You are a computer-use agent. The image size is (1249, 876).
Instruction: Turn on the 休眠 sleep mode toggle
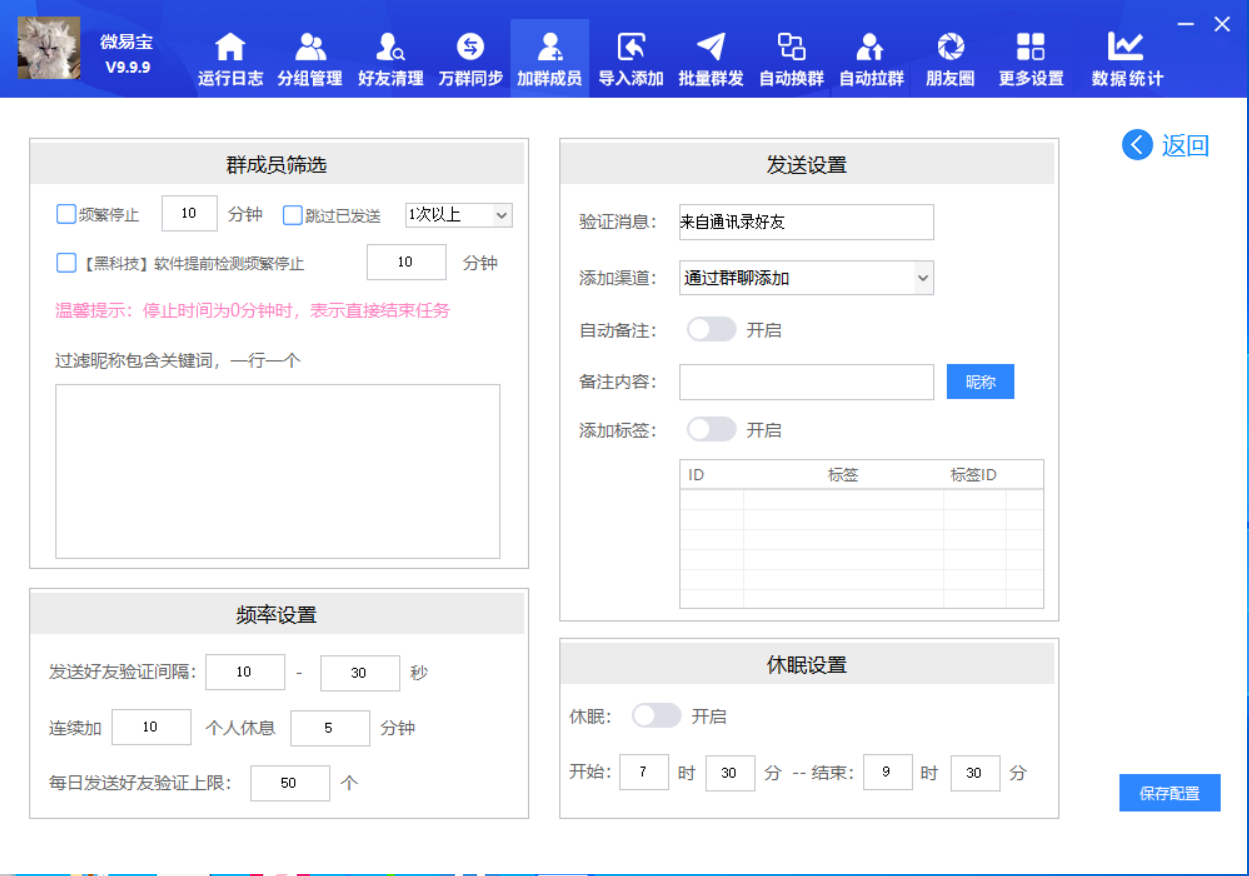(656, 716)
